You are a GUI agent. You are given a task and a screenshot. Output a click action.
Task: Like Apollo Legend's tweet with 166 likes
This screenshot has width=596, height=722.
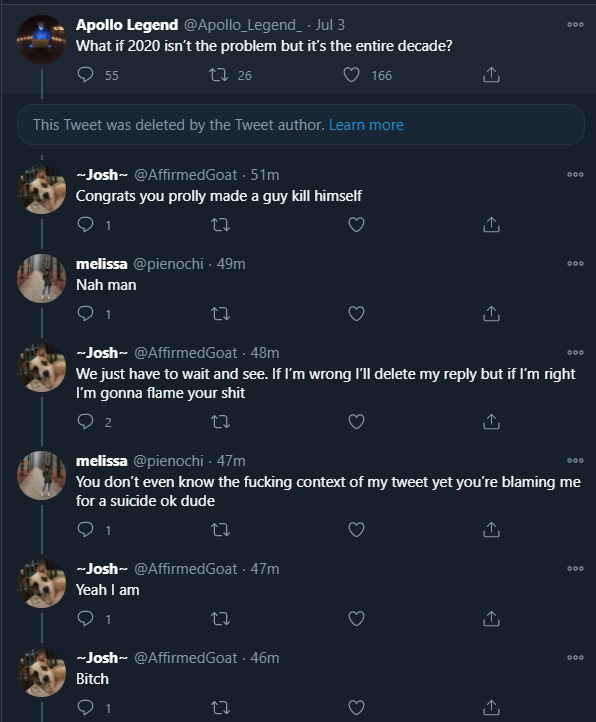pos(351,75)
